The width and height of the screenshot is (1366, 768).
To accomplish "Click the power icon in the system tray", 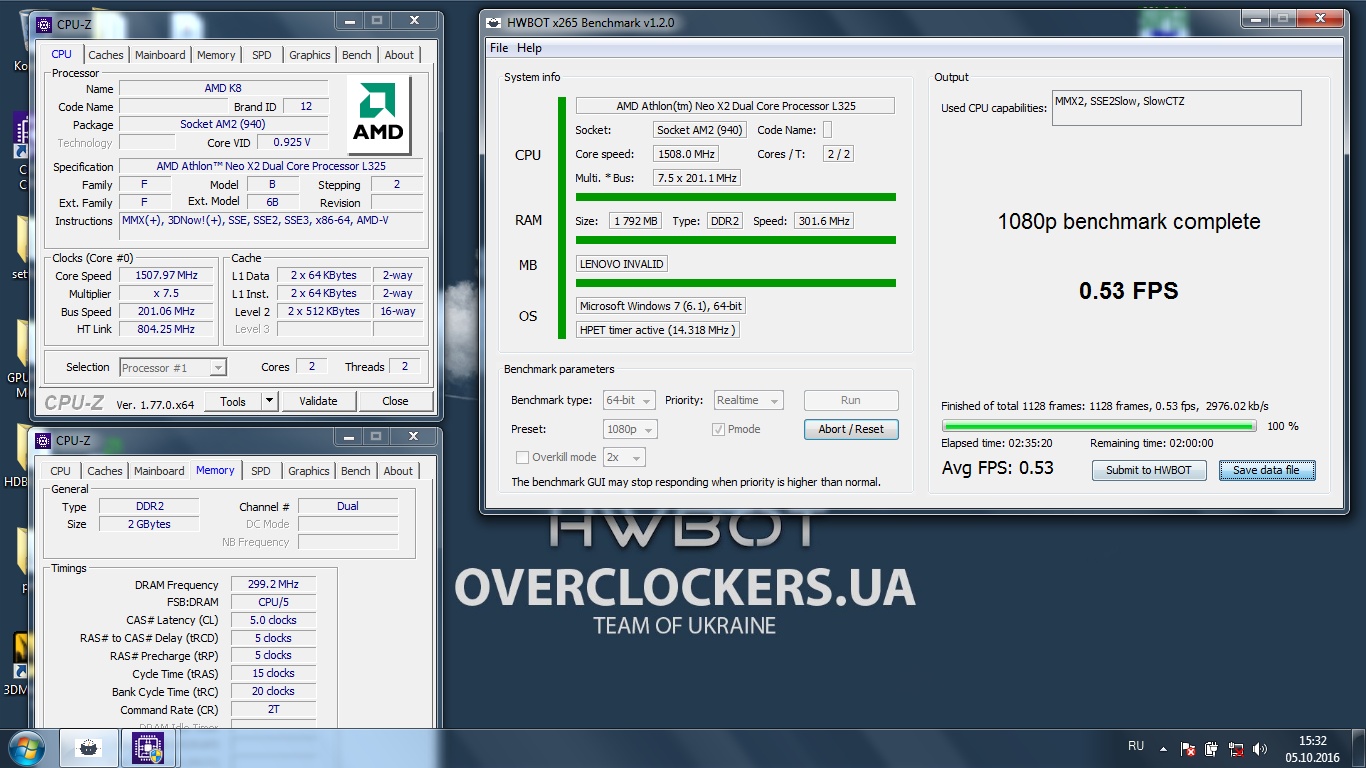I will point(1212,748).
